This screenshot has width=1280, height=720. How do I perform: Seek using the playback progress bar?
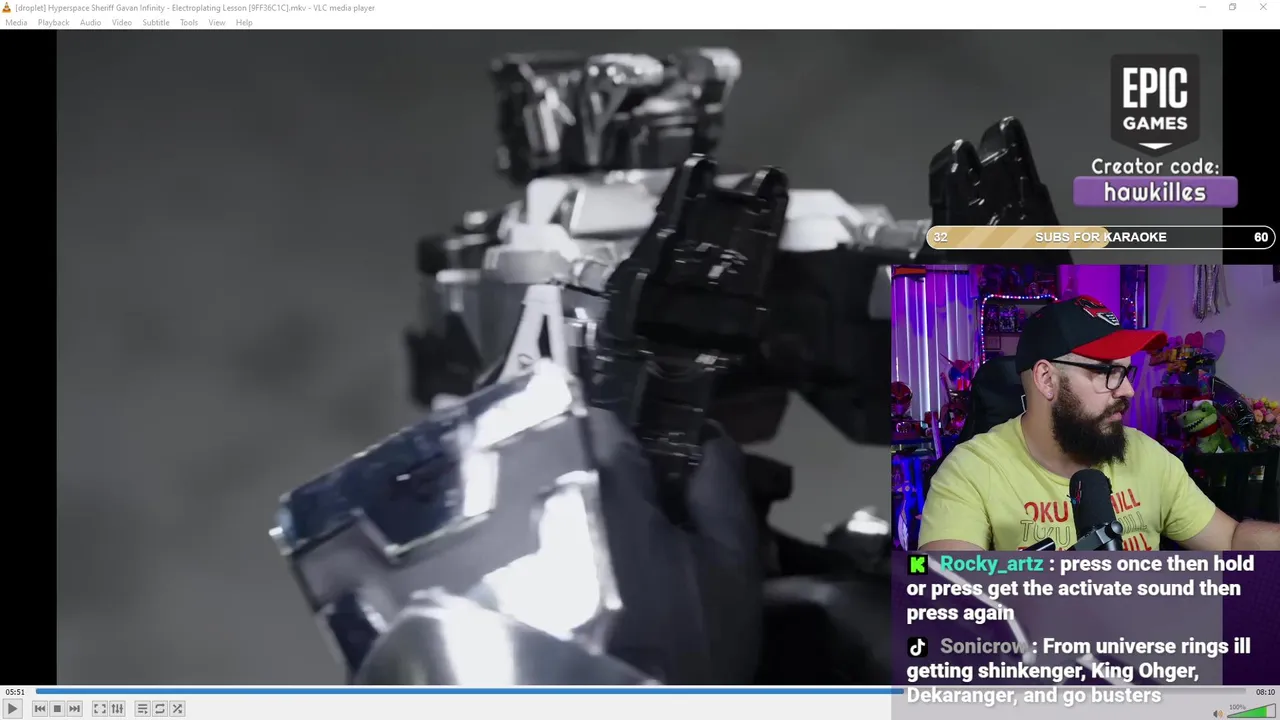[x=640, y=691]
